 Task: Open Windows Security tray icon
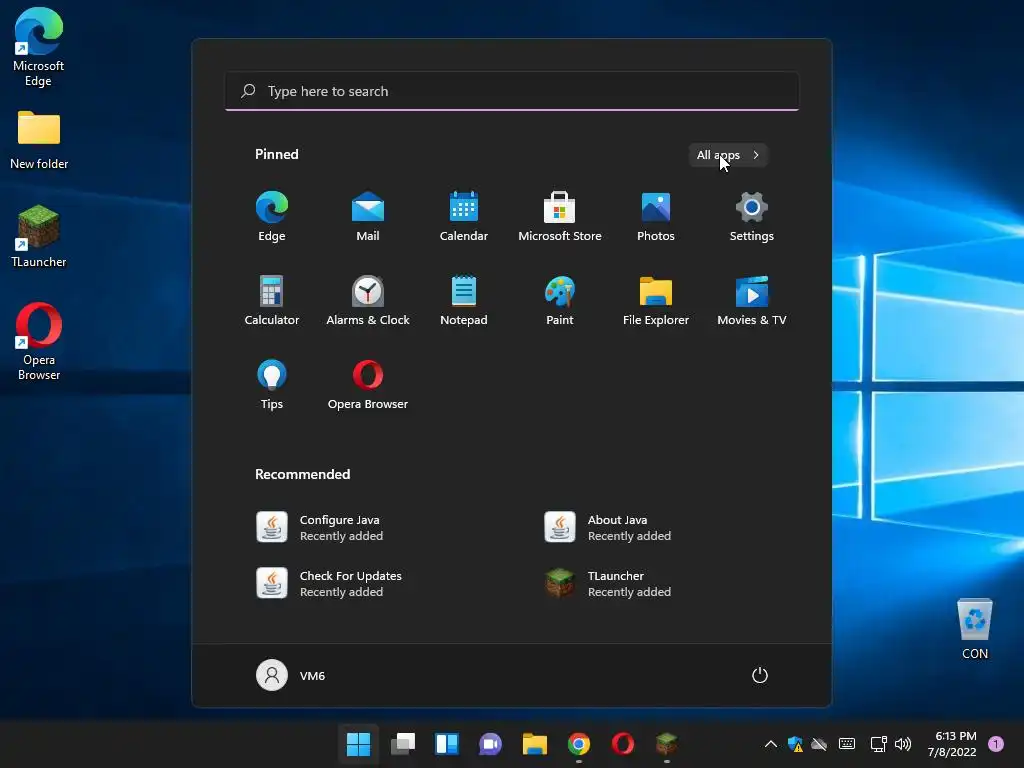coord(795,744)
